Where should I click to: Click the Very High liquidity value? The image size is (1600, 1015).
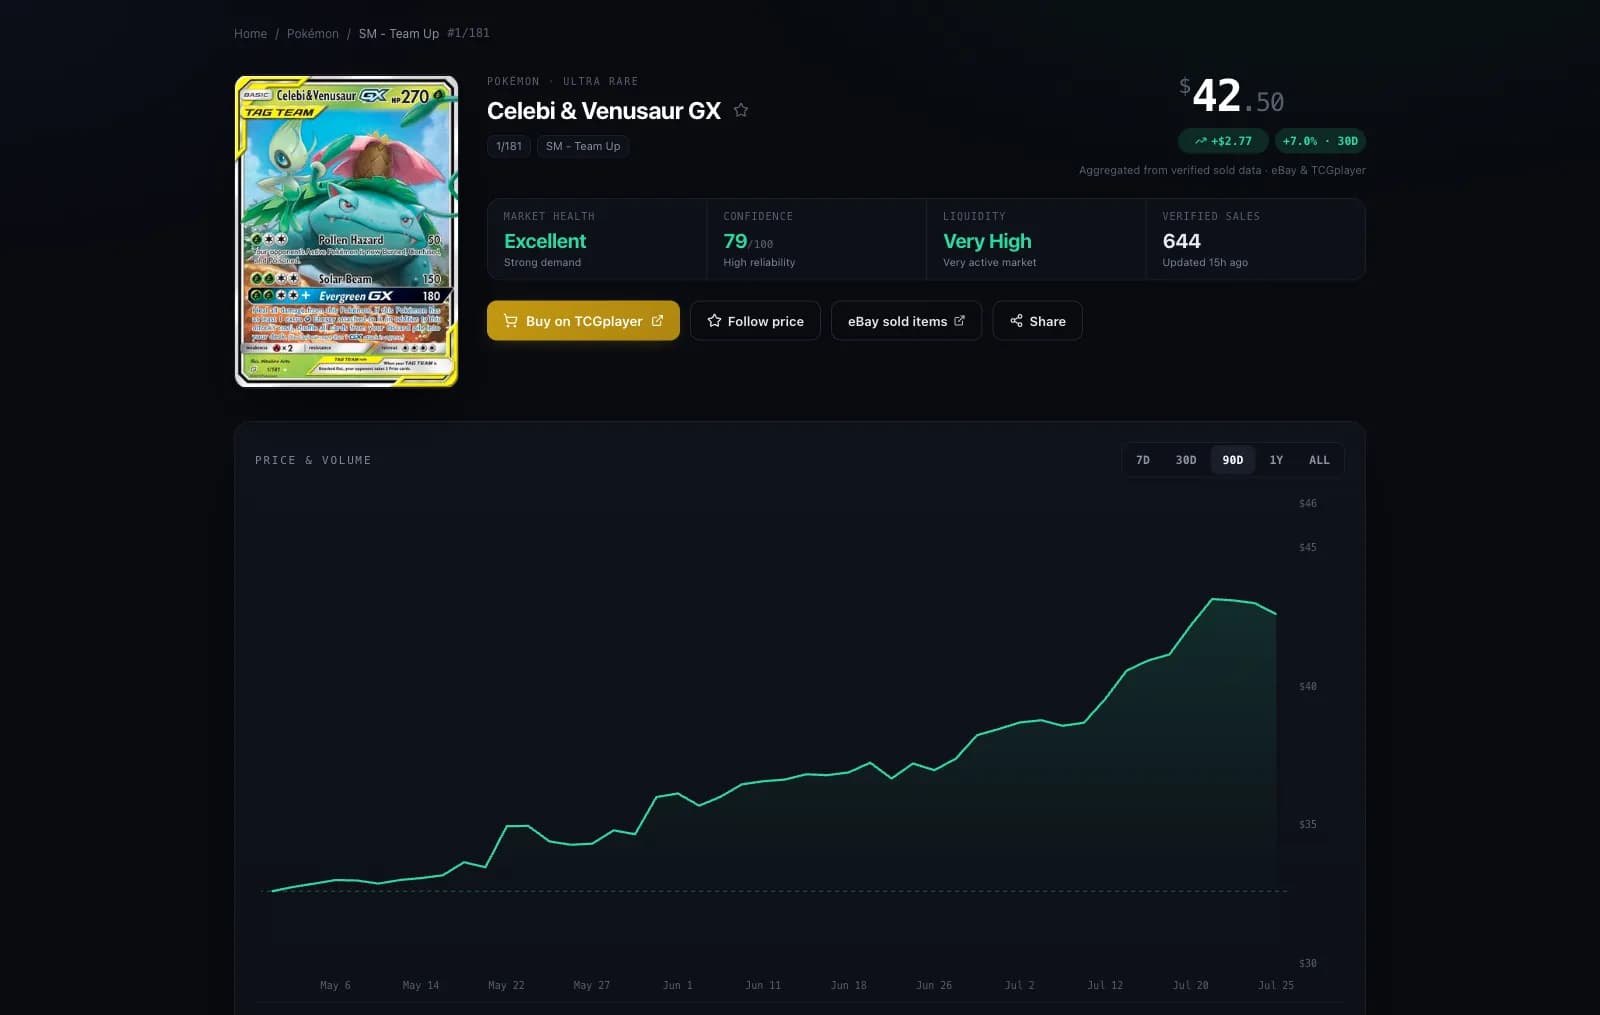pyautogui.click(x=987, y=241)
